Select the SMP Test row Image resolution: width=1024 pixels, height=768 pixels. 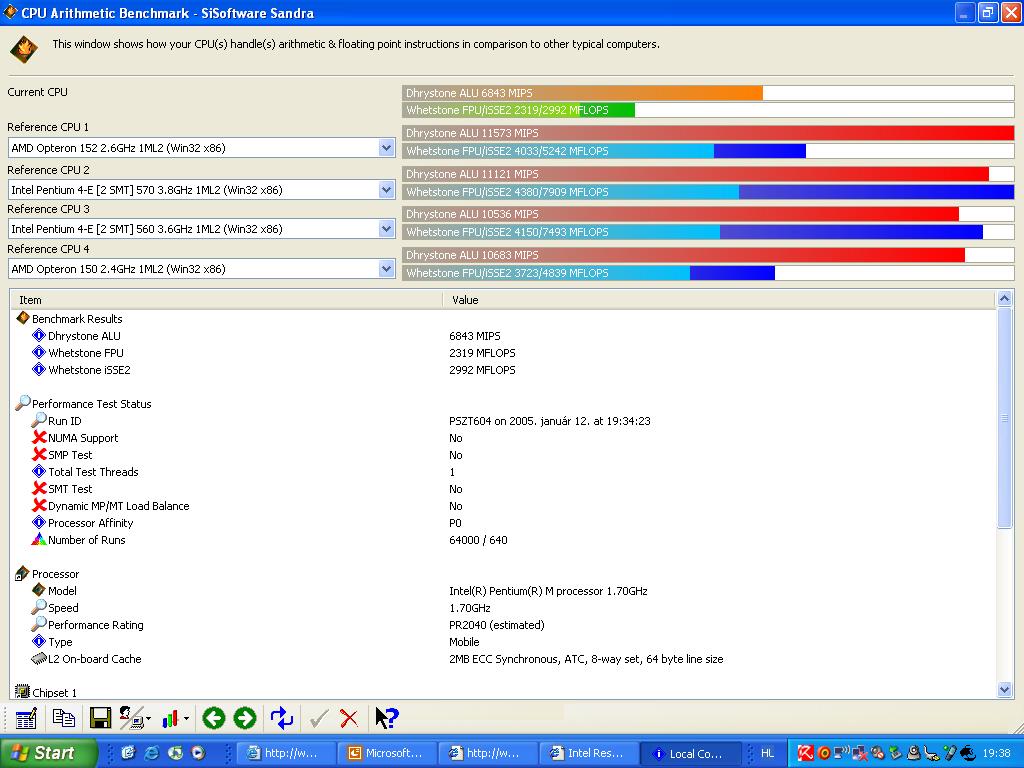[x=504, y=455]
